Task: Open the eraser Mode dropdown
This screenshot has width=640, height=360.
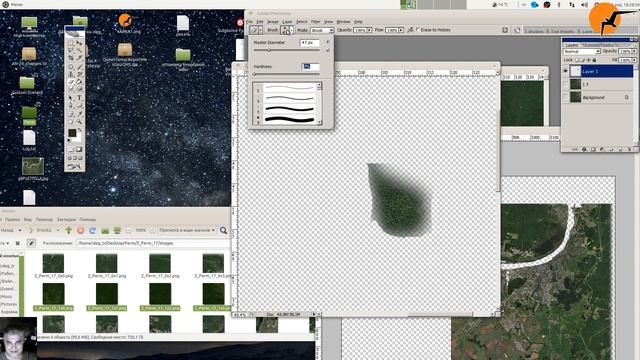Action: [x=322, y=30]
